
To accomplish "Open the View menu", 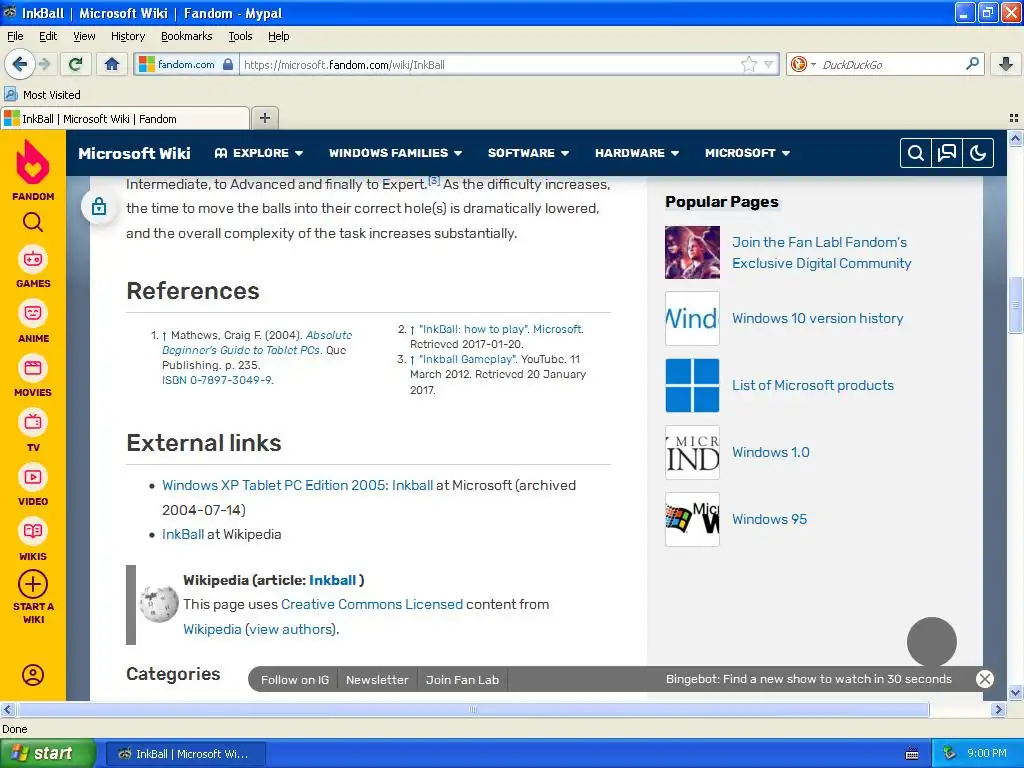I will coord(84,36).
